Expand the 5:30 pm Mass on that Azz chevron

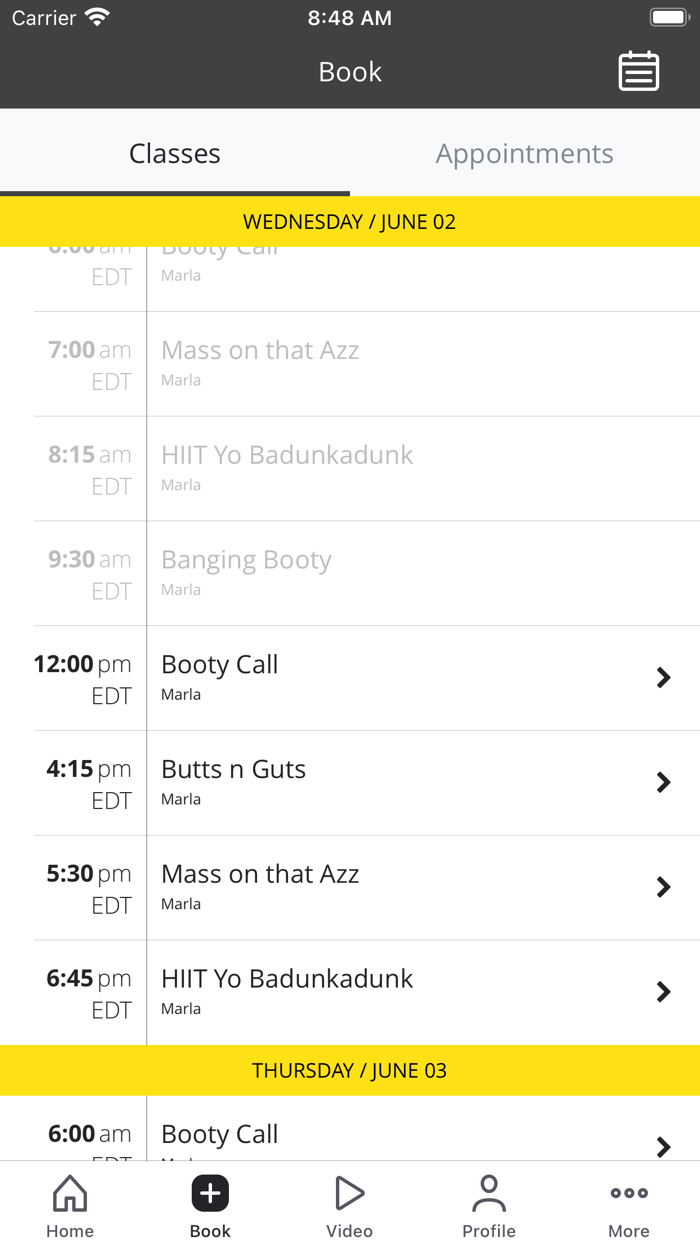point(663,887)
